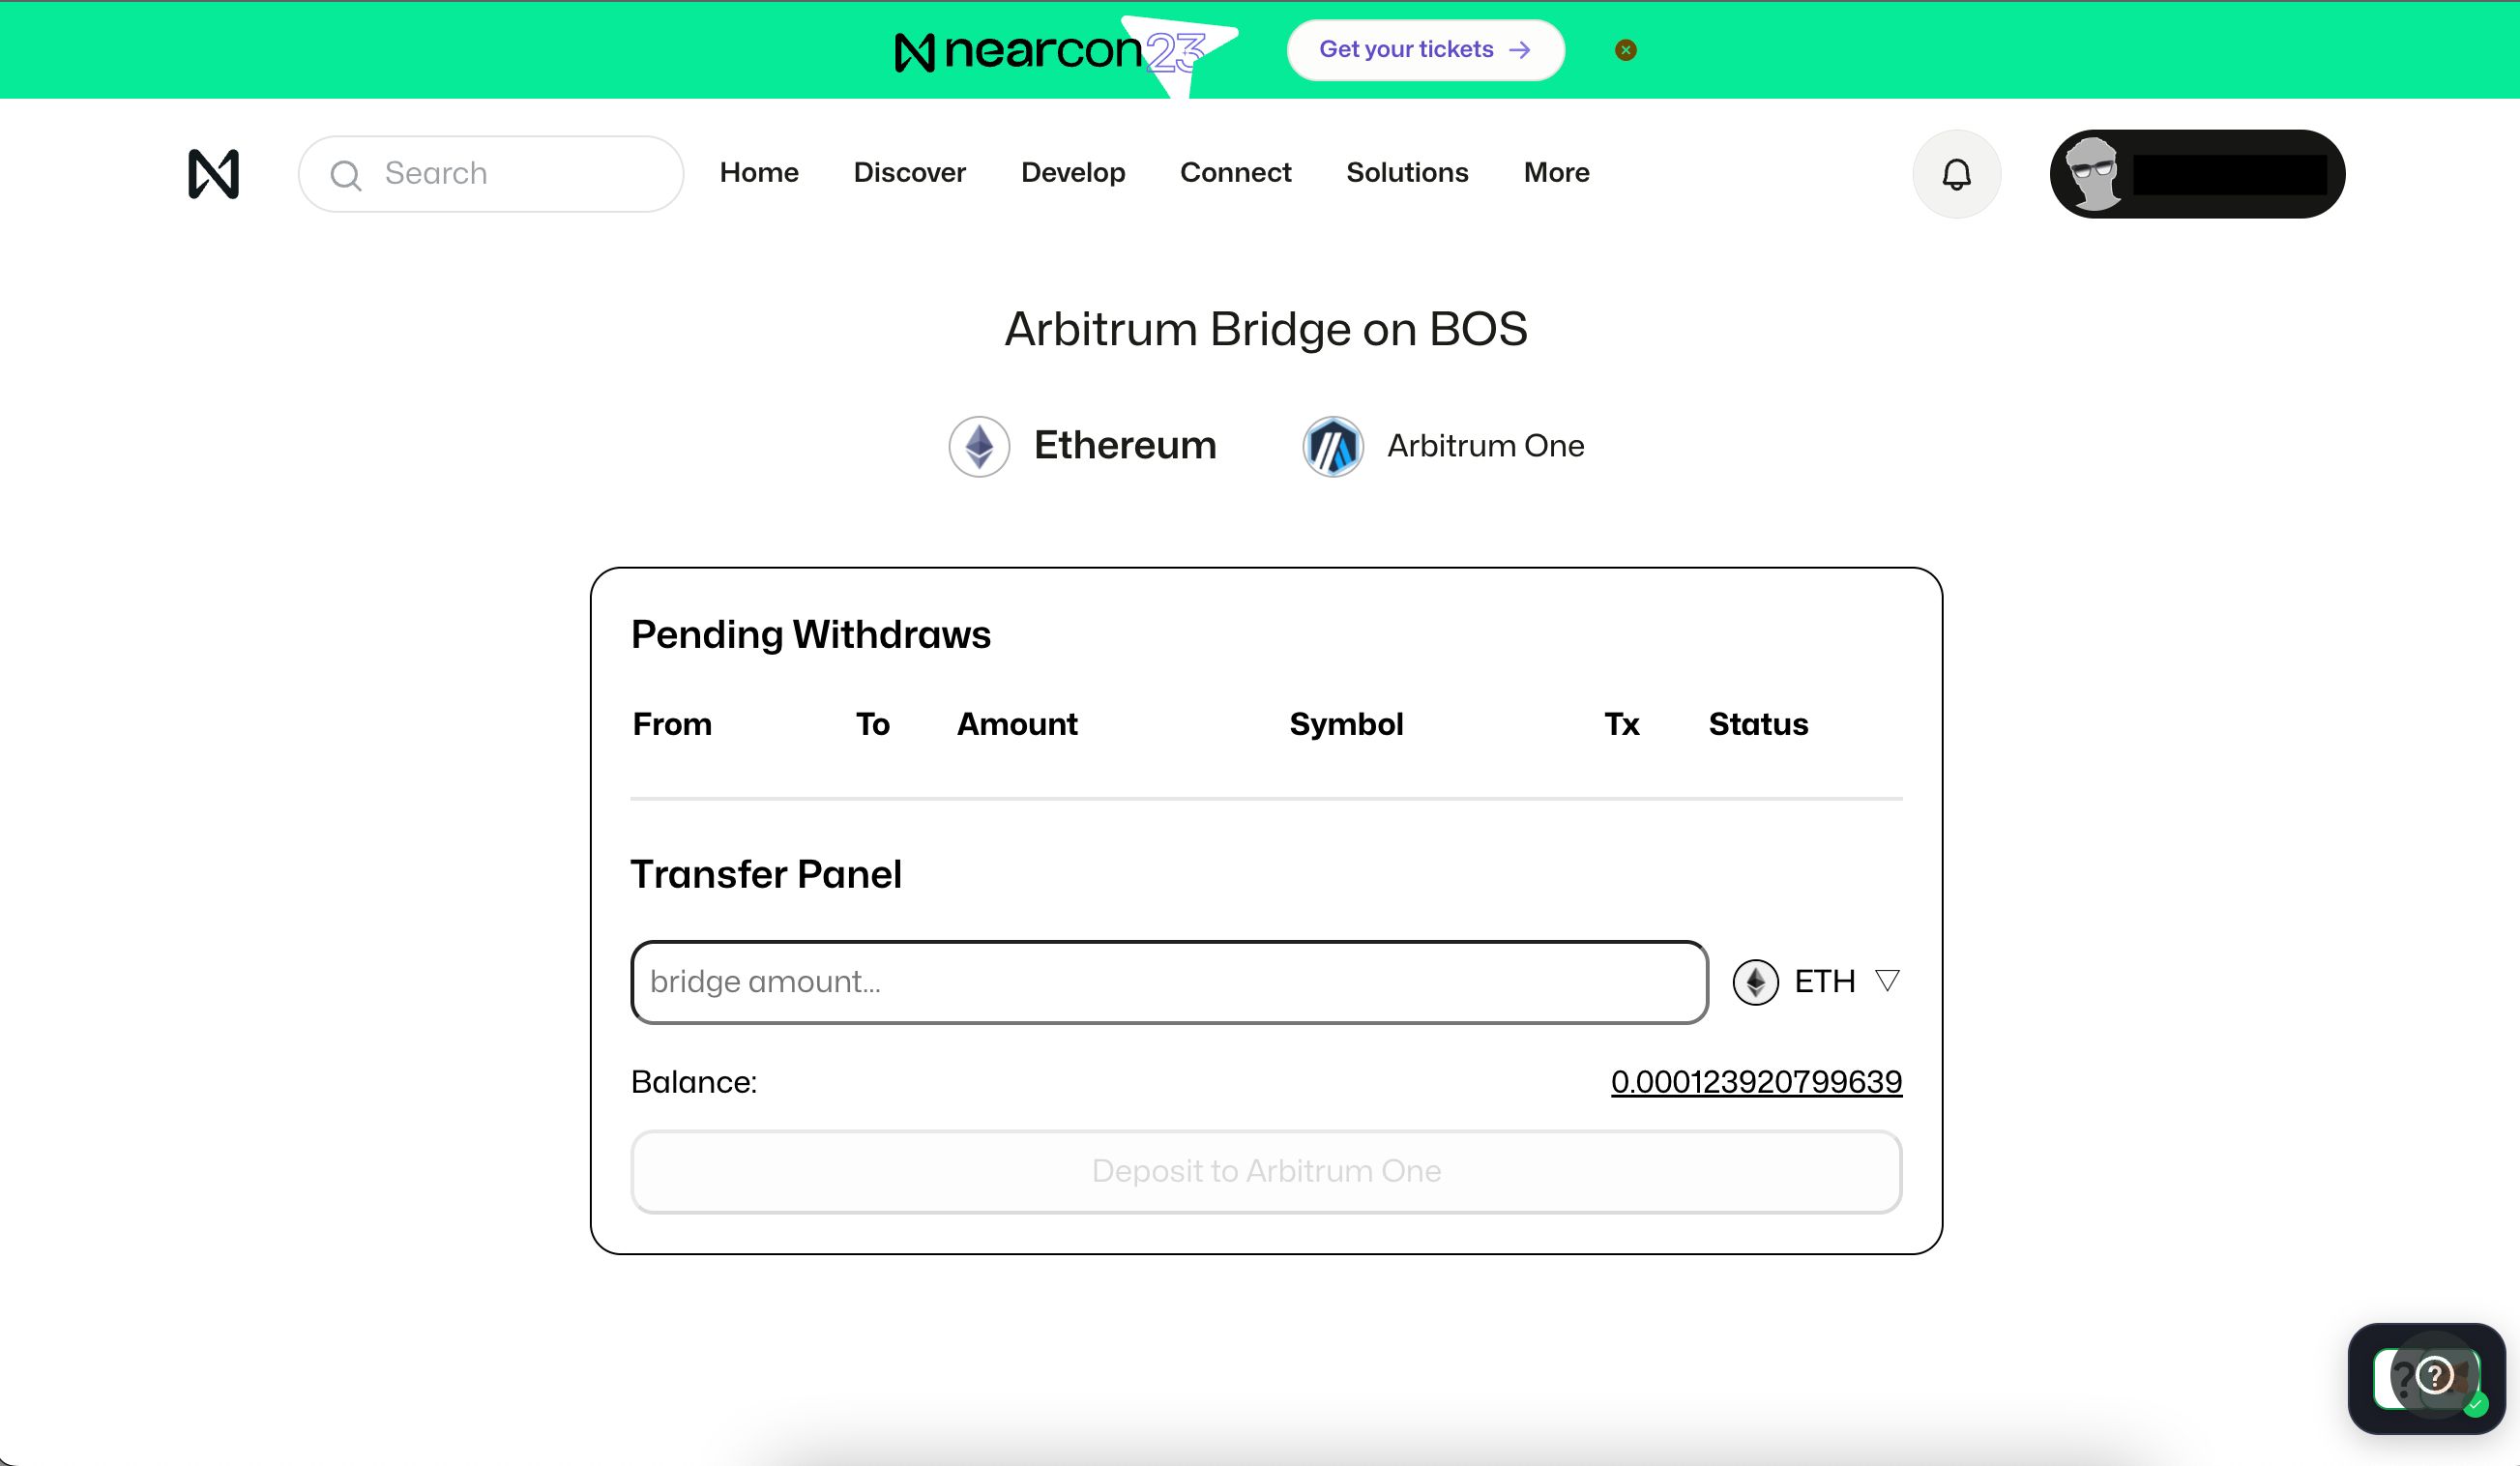Click the balance value 0.000123920799639

pos(1756,1082)
